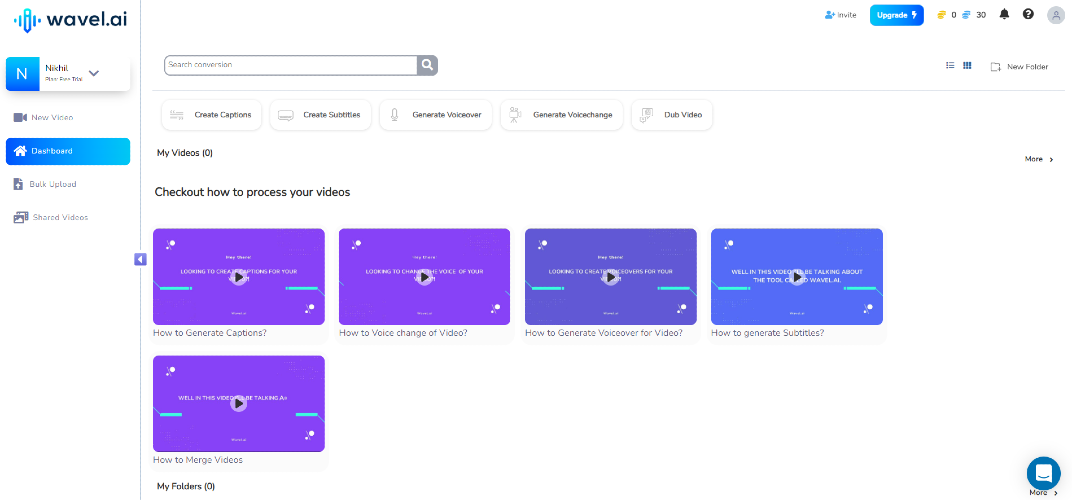Click the N workspace avatar tile
The image size is (1072, 500).
pos(22,74)
